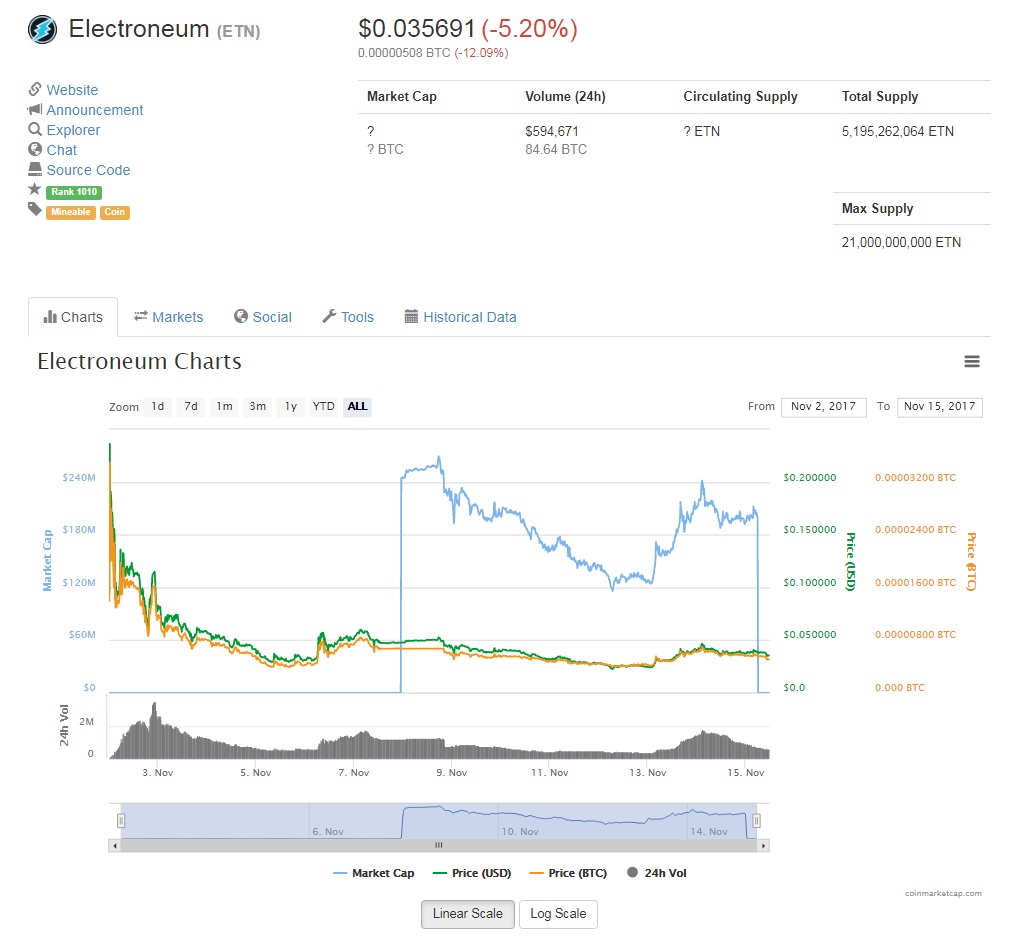The width and height of the screenshot is (1010, 938).
Task: Open the Source Code link
Action: click(88, 170)
